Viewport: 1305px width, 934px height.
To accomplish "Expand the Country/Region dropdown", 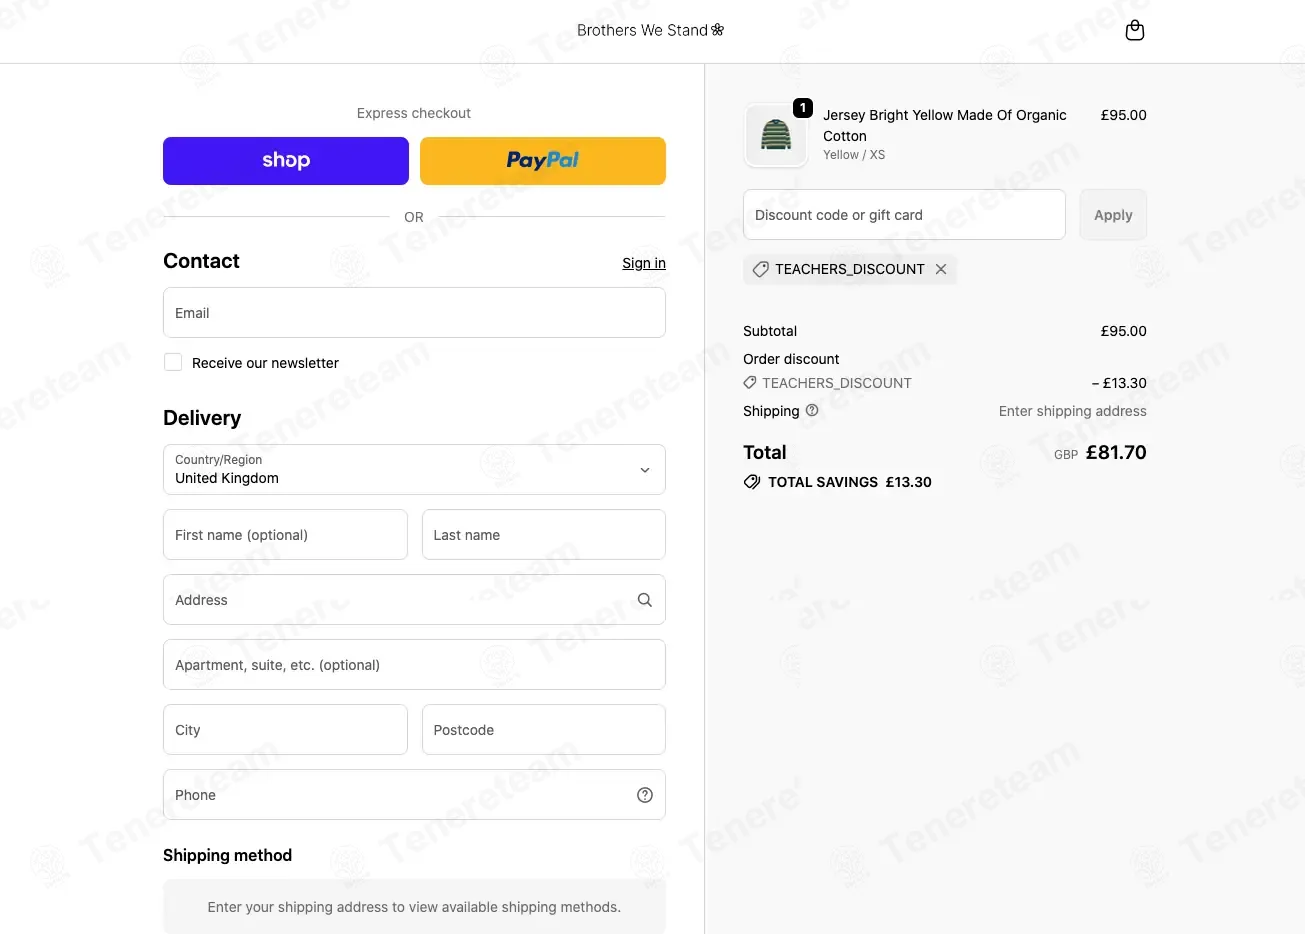I will coord(414,470).
